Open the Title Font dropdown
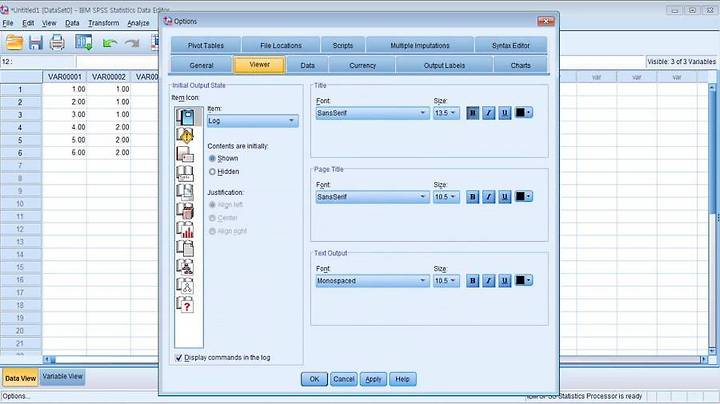 pyautogui.click(x=372, y=113)
